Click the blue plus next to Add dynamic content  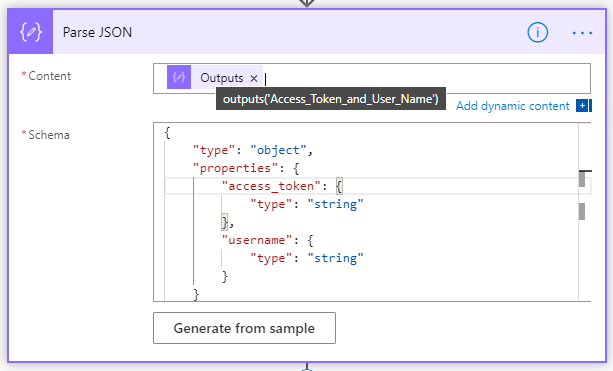point(582,106)
